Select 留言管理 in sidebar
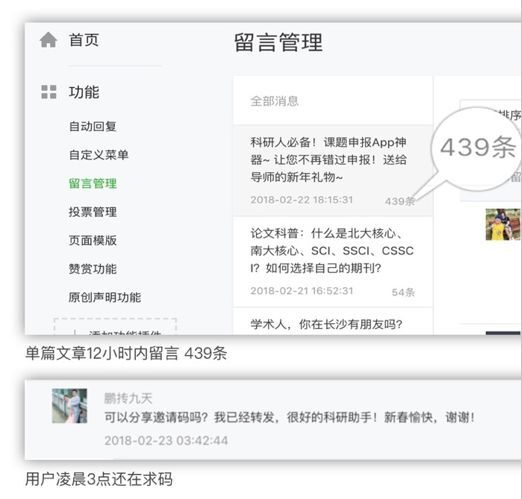The width and height of the screenshot is (522, 499). (93, 183)
